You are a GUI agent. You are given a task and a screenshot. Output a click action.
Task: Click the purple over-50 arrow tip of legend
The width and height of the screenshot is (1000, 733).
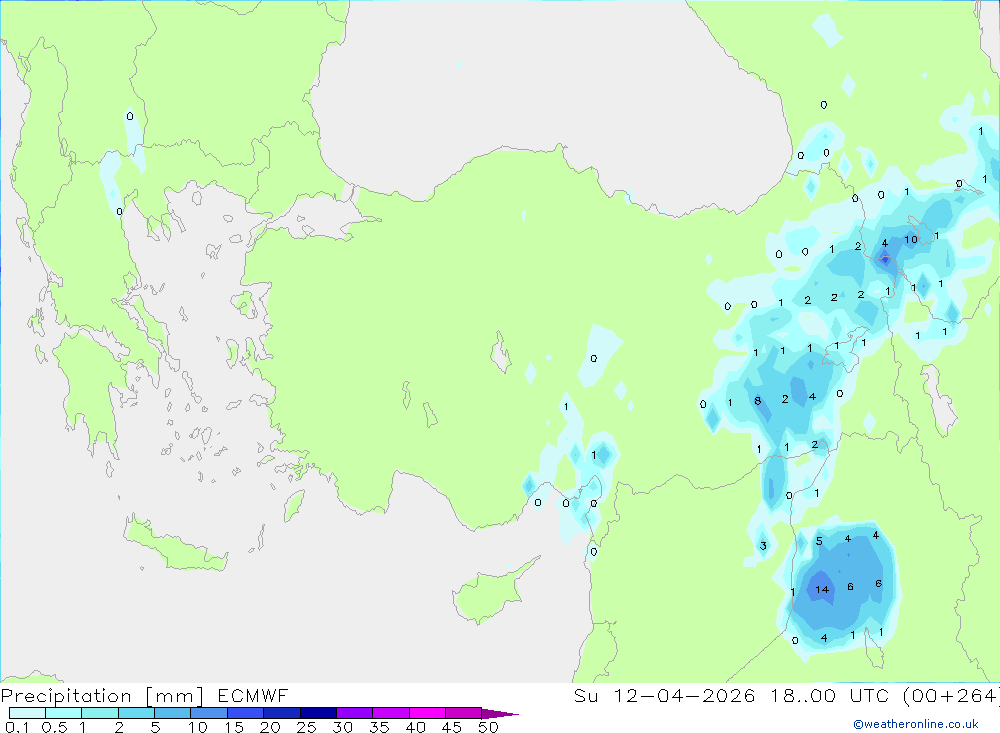point(499,714)
